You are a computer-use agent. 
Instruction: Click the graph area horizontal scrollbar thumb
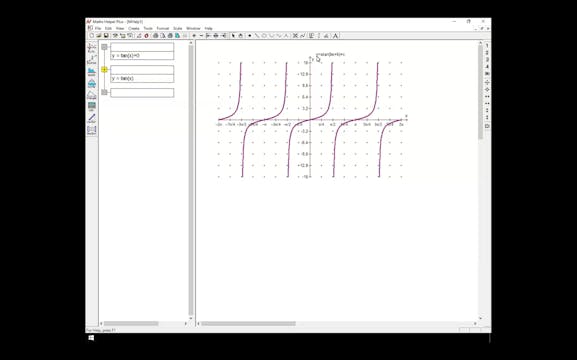(248, 324)
